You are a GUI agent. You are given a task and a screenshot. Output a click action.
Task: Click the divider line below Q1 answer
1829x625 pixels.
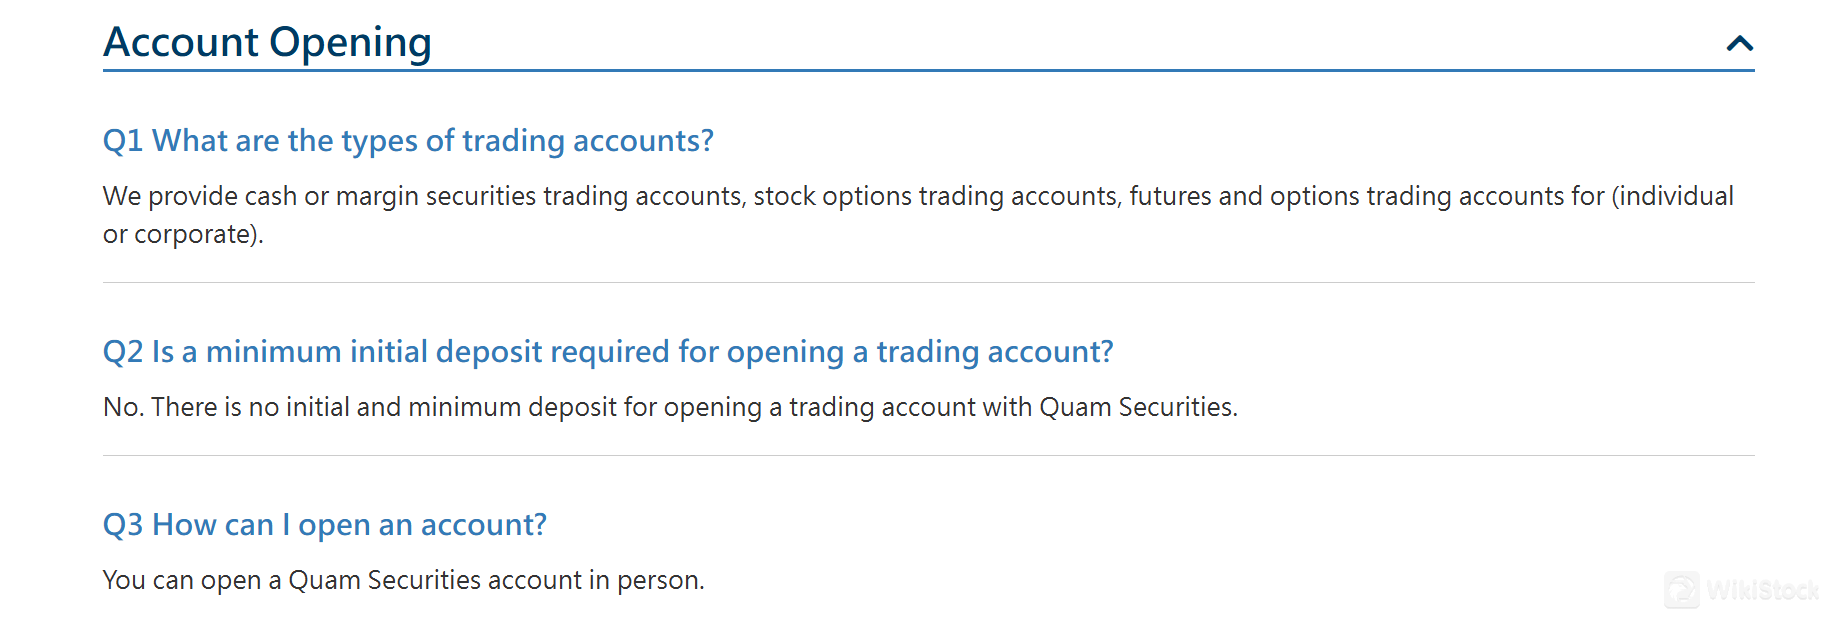(928, 283)
